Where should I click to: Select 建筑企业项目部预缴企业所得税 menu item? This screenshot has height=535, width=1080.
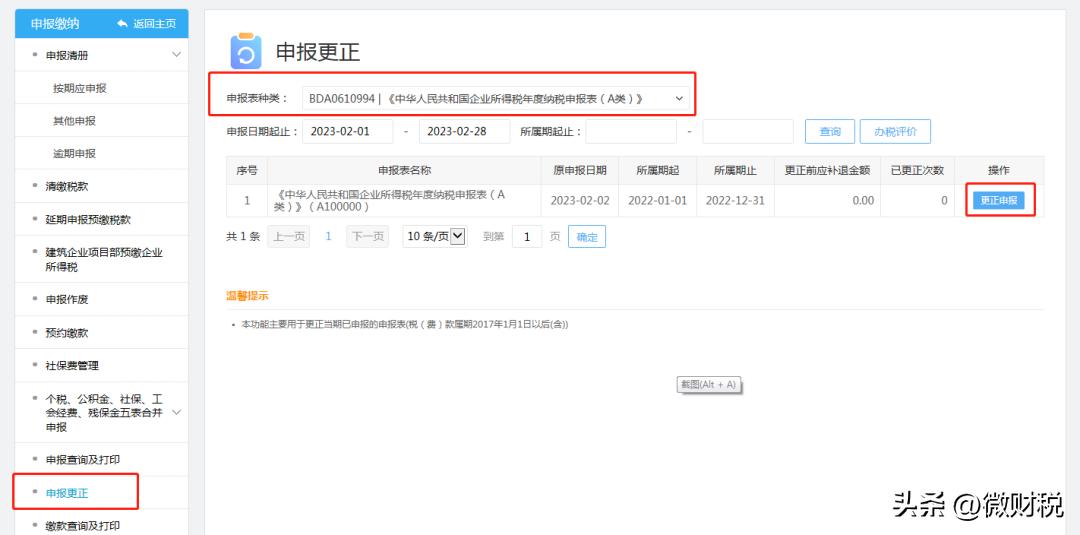[104, 260]
